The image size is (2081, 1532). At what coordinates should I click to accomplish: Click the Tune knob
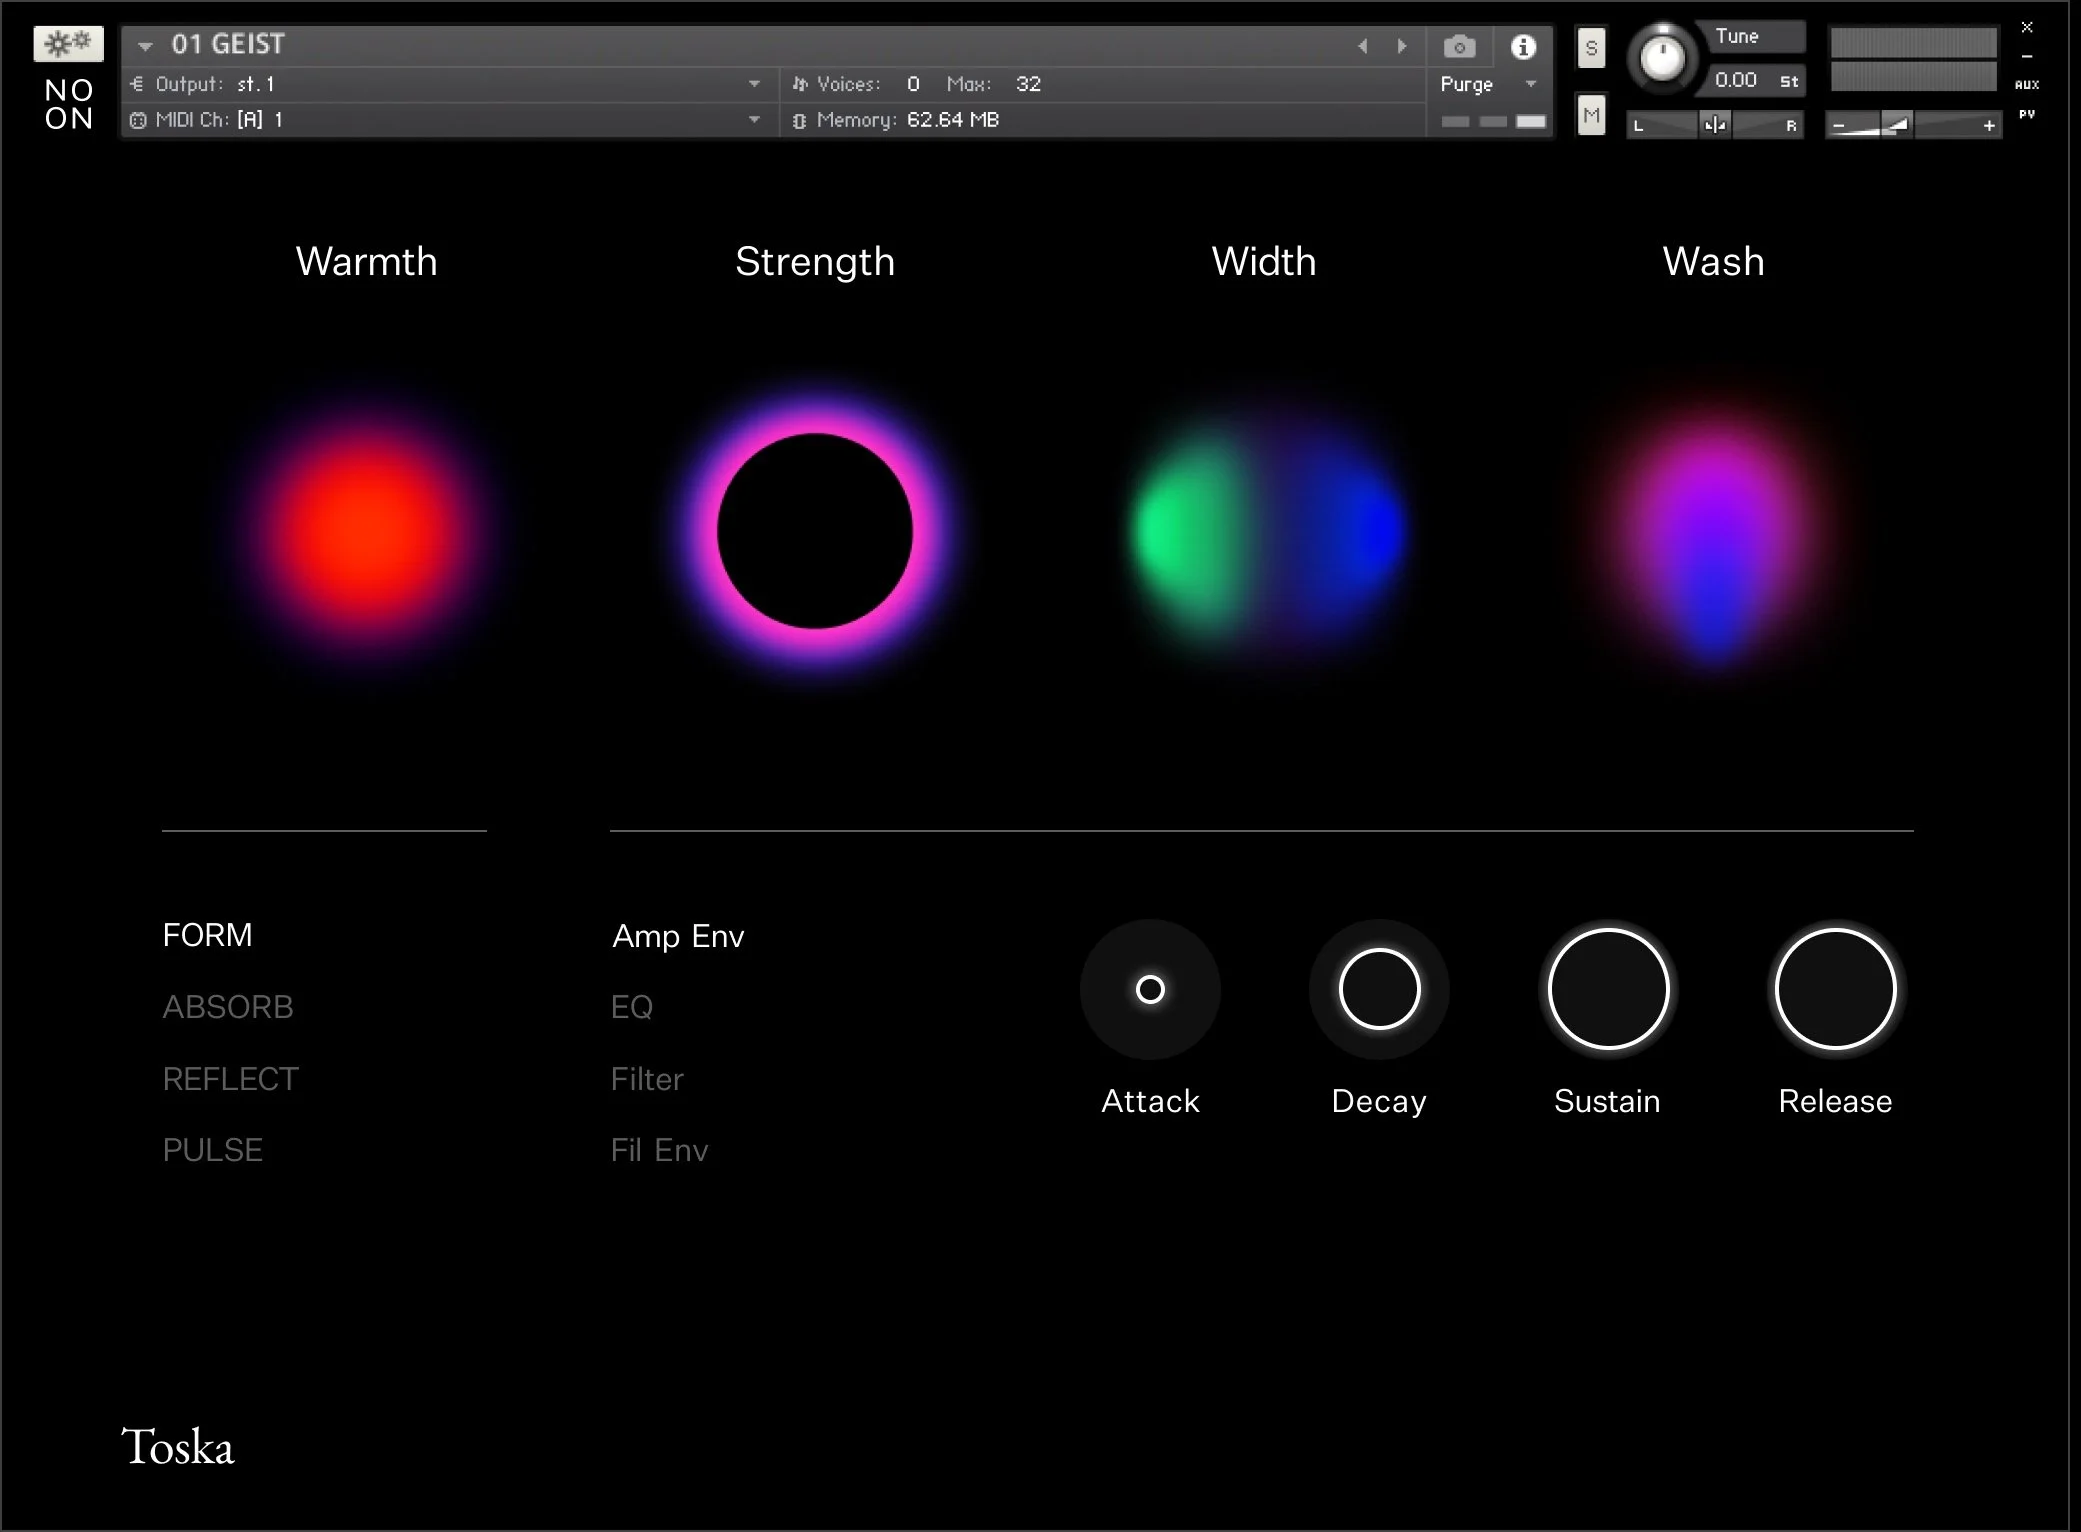point(1662,58)
